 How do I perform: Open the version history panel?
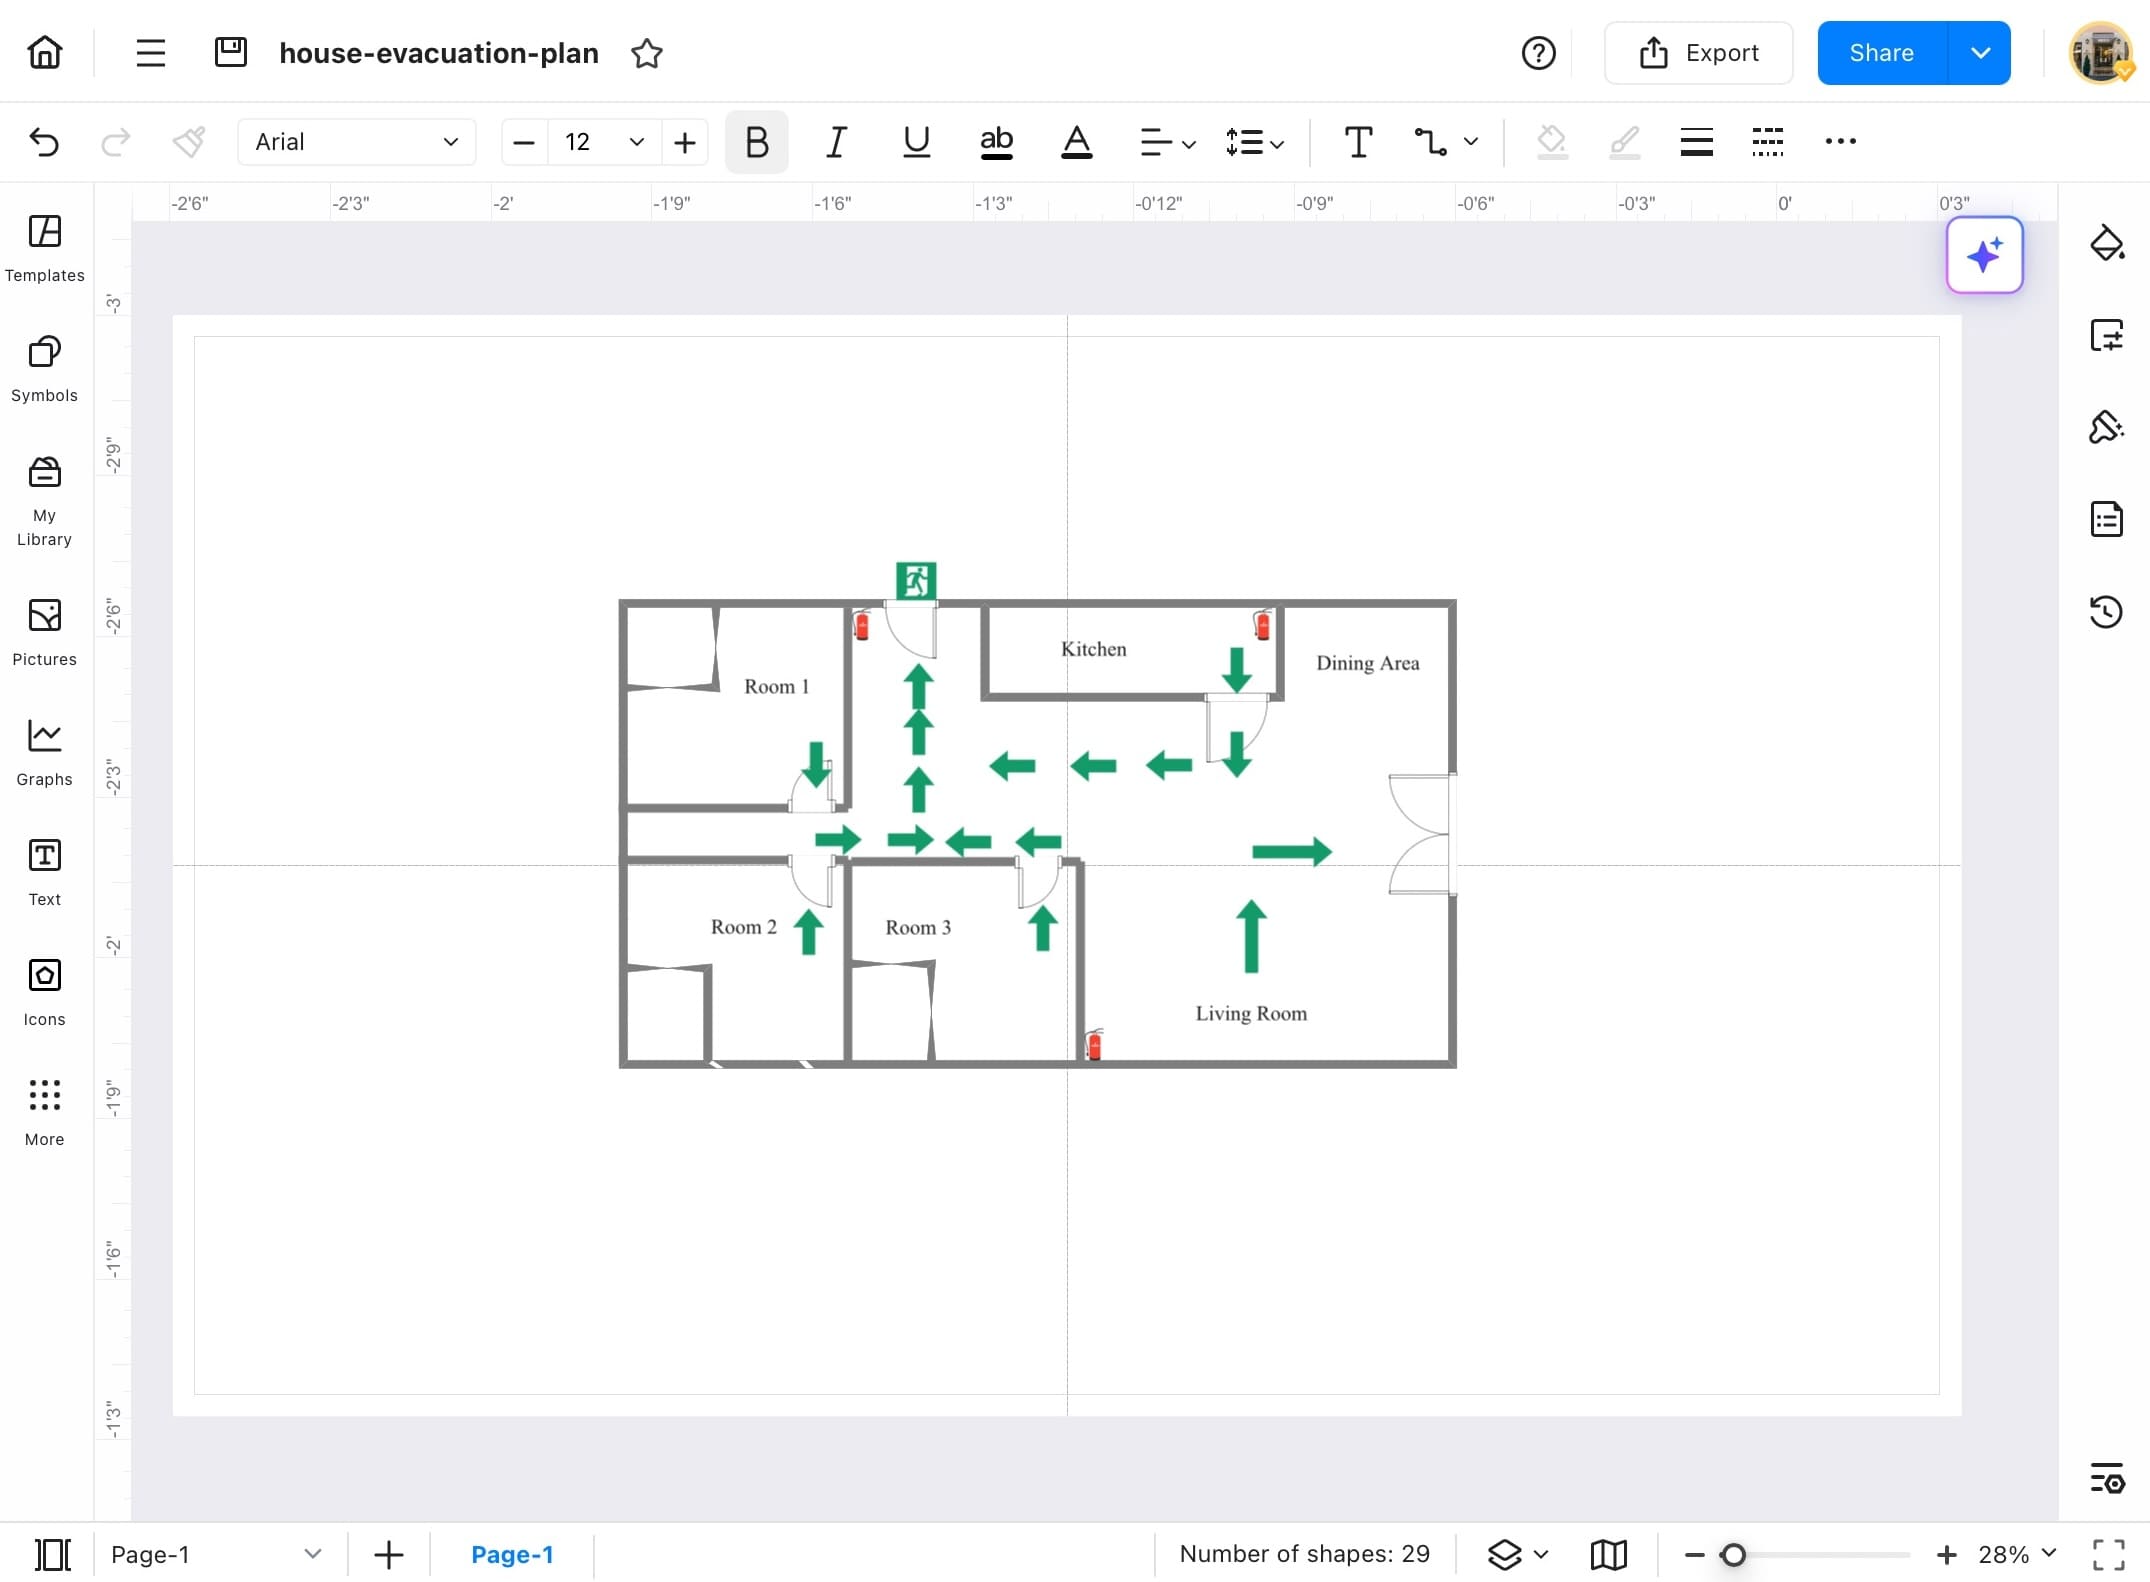(x=2107, y=612)
